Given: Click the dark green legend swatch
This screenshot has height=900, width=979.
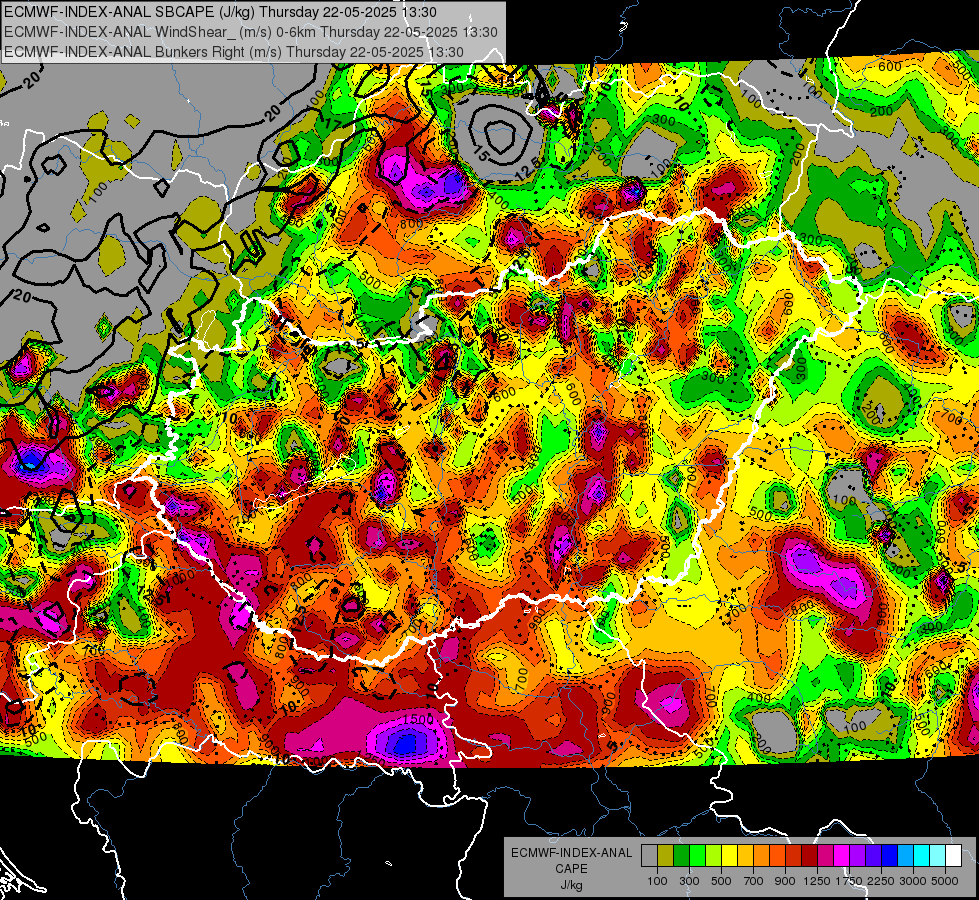Looking at the screenshot, I should (x=681, y=856).
